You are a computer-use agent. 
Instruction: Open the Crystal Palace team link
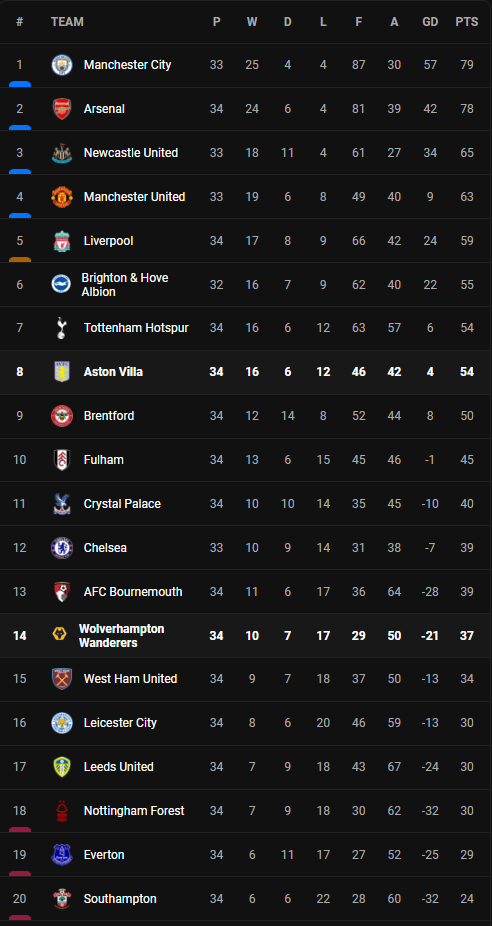[x=122, y=504]
